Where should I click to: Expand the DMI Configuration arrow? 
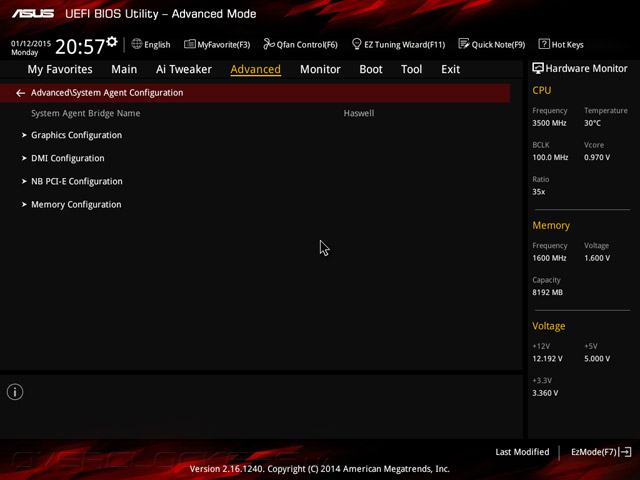[24, 158]
